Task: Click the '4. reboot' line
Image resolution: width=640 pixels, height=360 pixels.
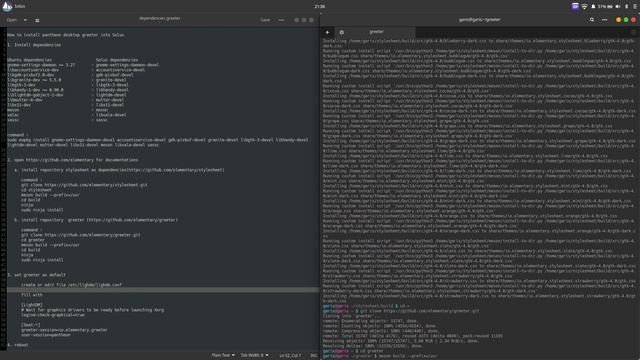Action: [18, 345]
